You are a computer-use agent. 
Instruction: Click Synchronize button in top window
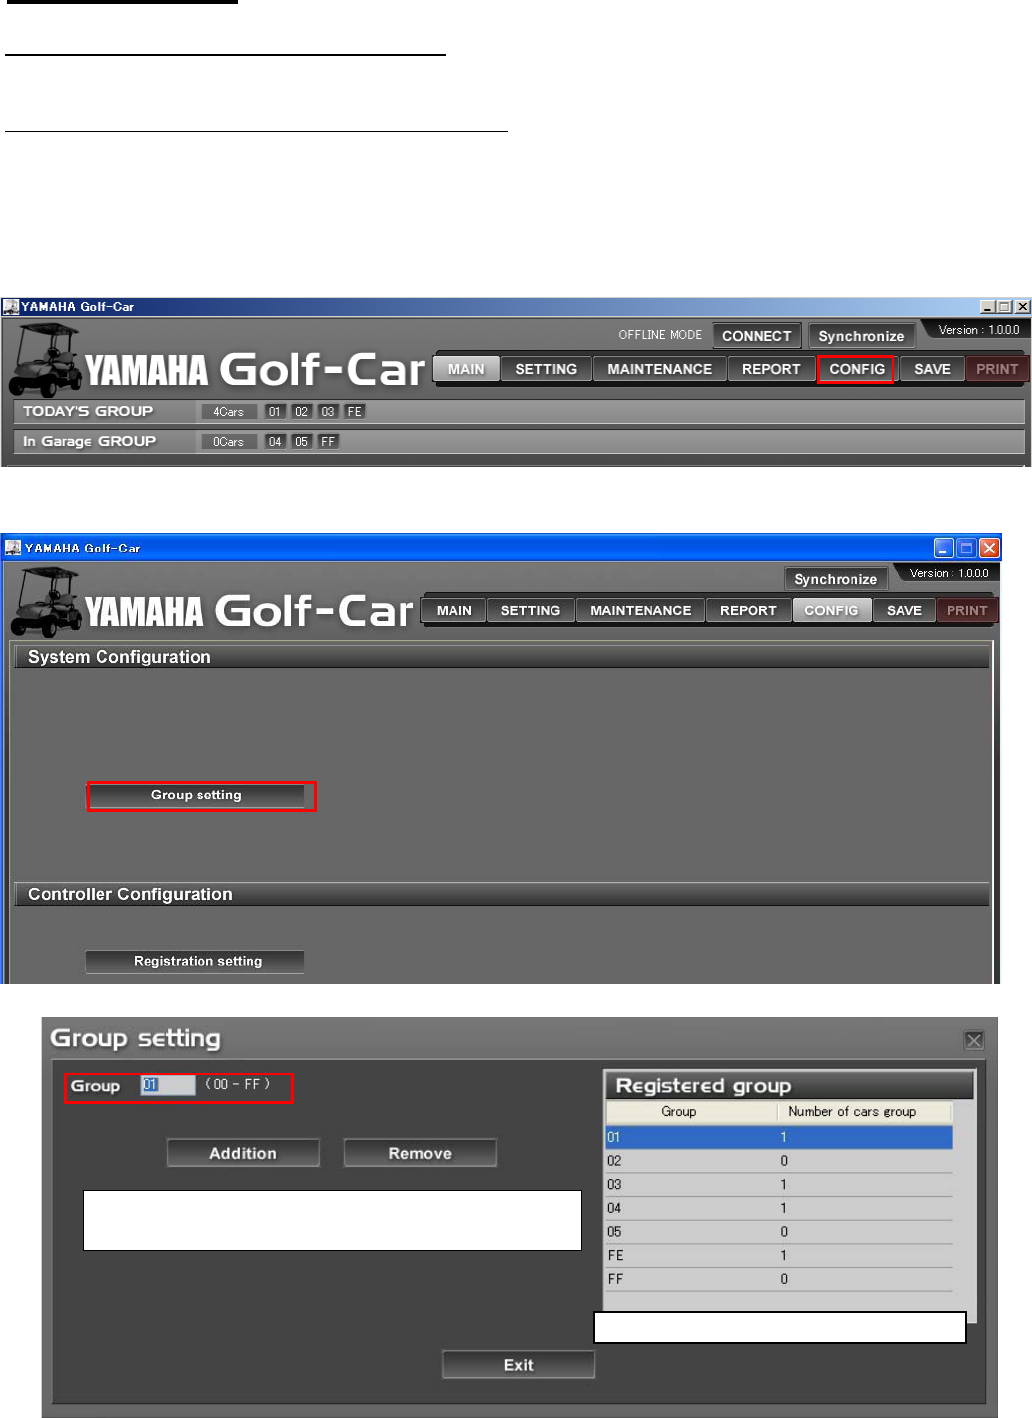[861, 336]
